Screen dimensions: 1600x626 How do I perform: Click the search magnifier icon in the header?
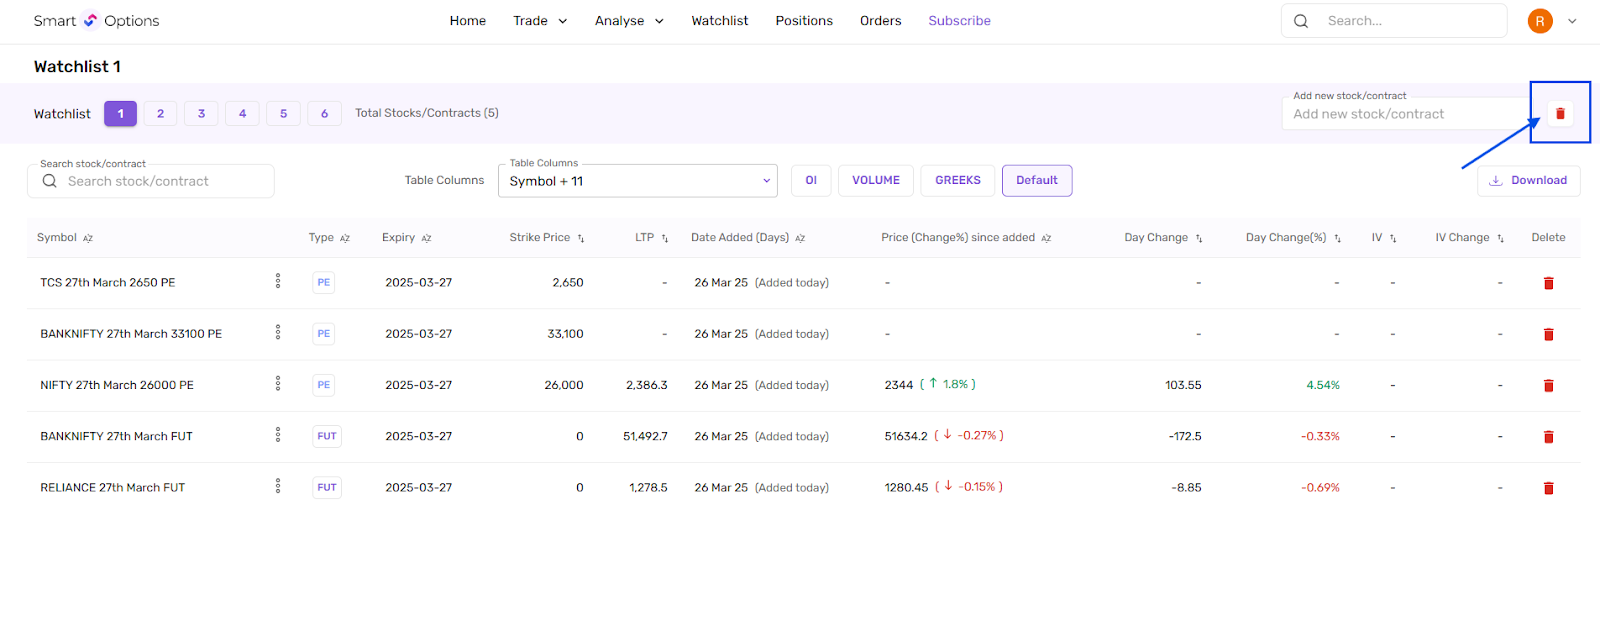click(1301, 21)
